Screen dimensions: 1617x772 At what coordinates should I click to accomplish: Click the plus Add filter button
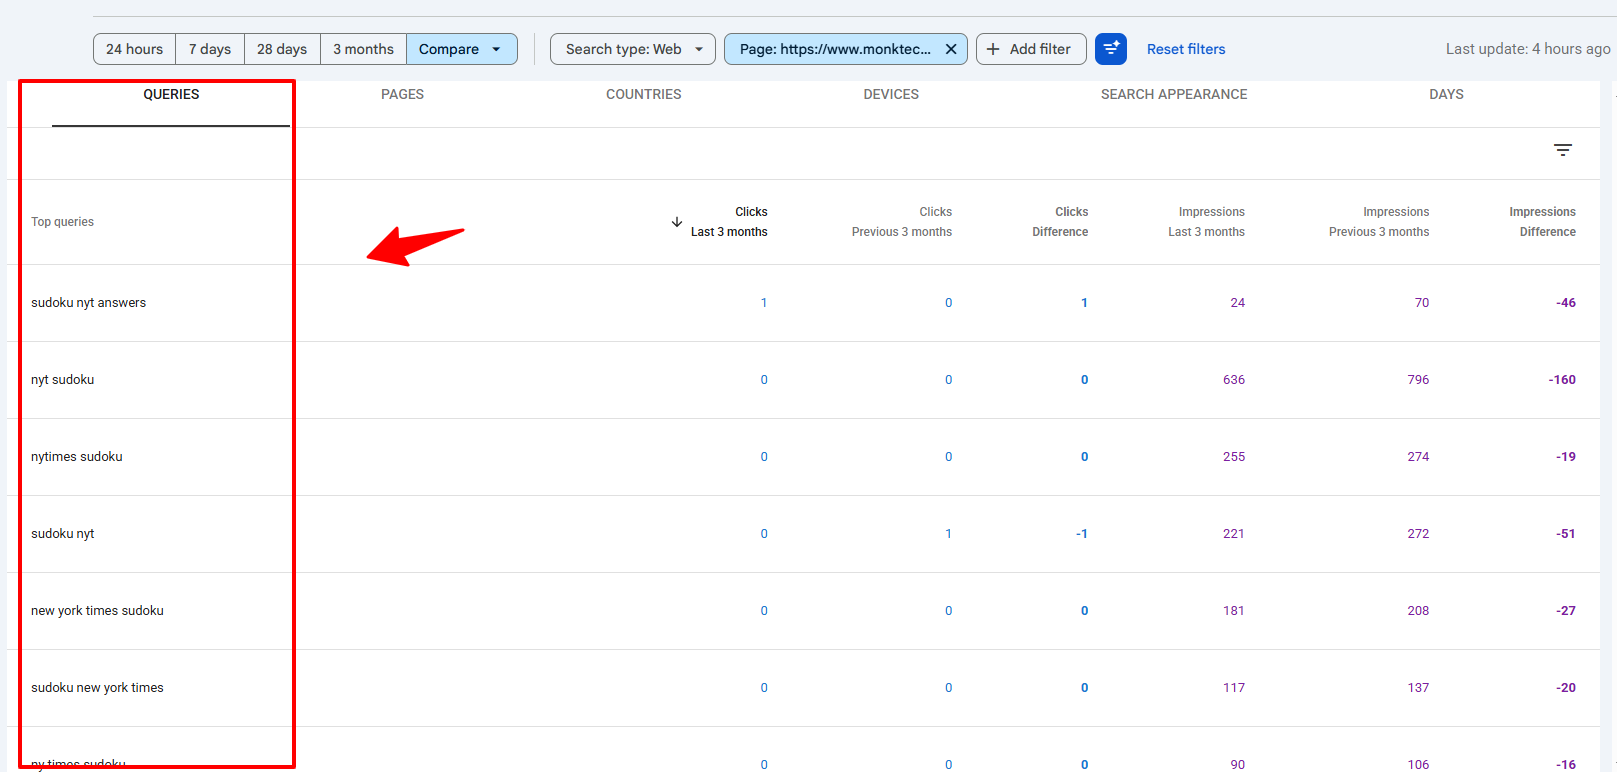point(1031,49)
